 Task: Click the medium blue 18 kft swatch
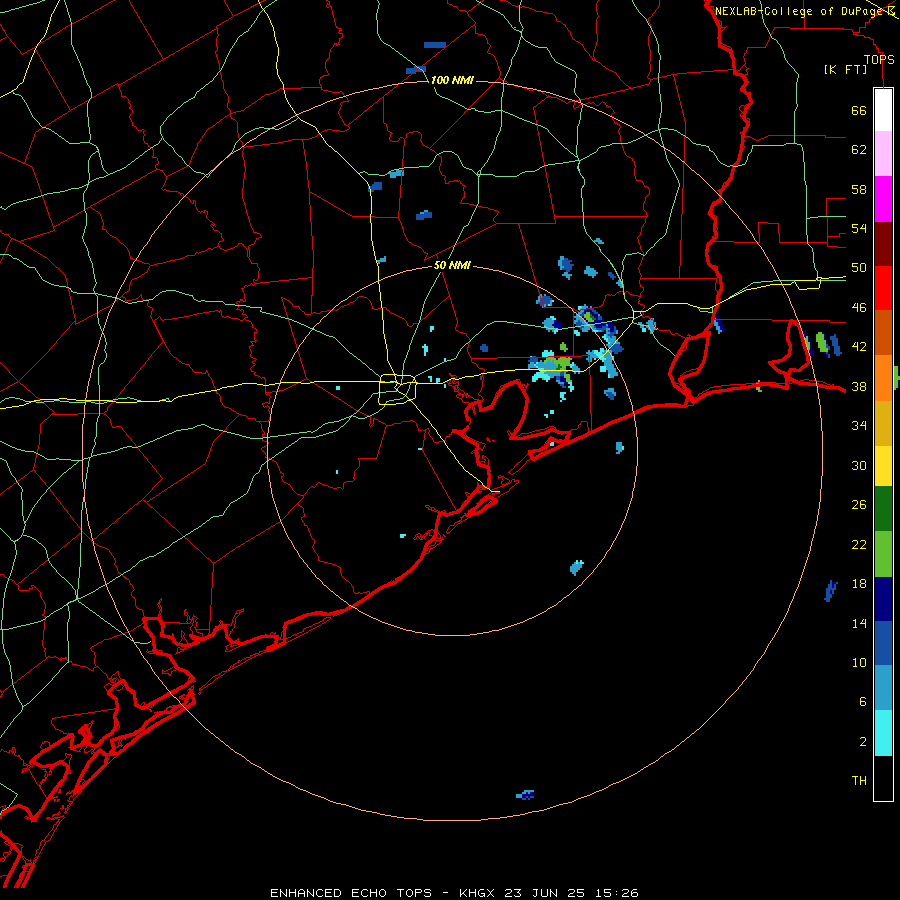883,643
